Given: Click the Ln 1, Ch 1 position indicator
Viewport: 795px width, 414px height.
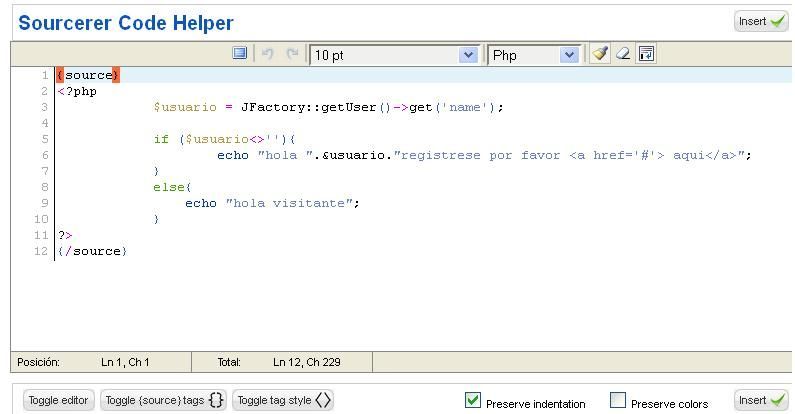Looking at the screenshot, I should click(125, 362).
